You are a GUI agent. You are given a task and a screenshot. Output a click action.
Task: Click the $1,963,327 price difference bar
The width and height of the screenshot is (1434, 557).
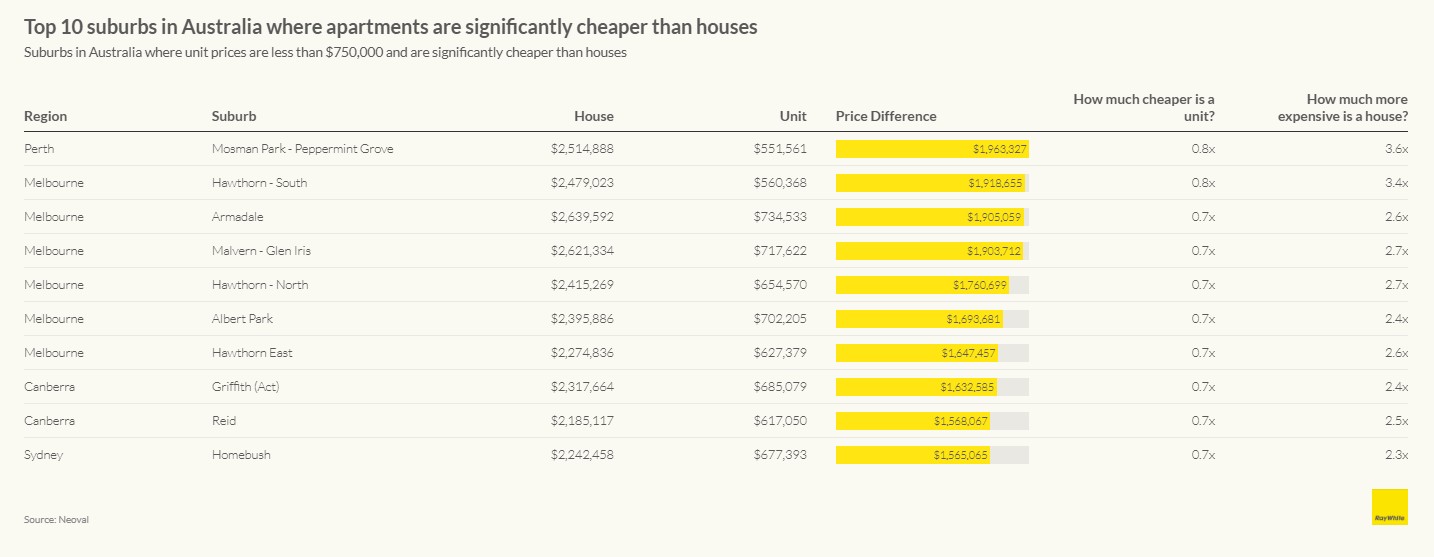(932, 149)
